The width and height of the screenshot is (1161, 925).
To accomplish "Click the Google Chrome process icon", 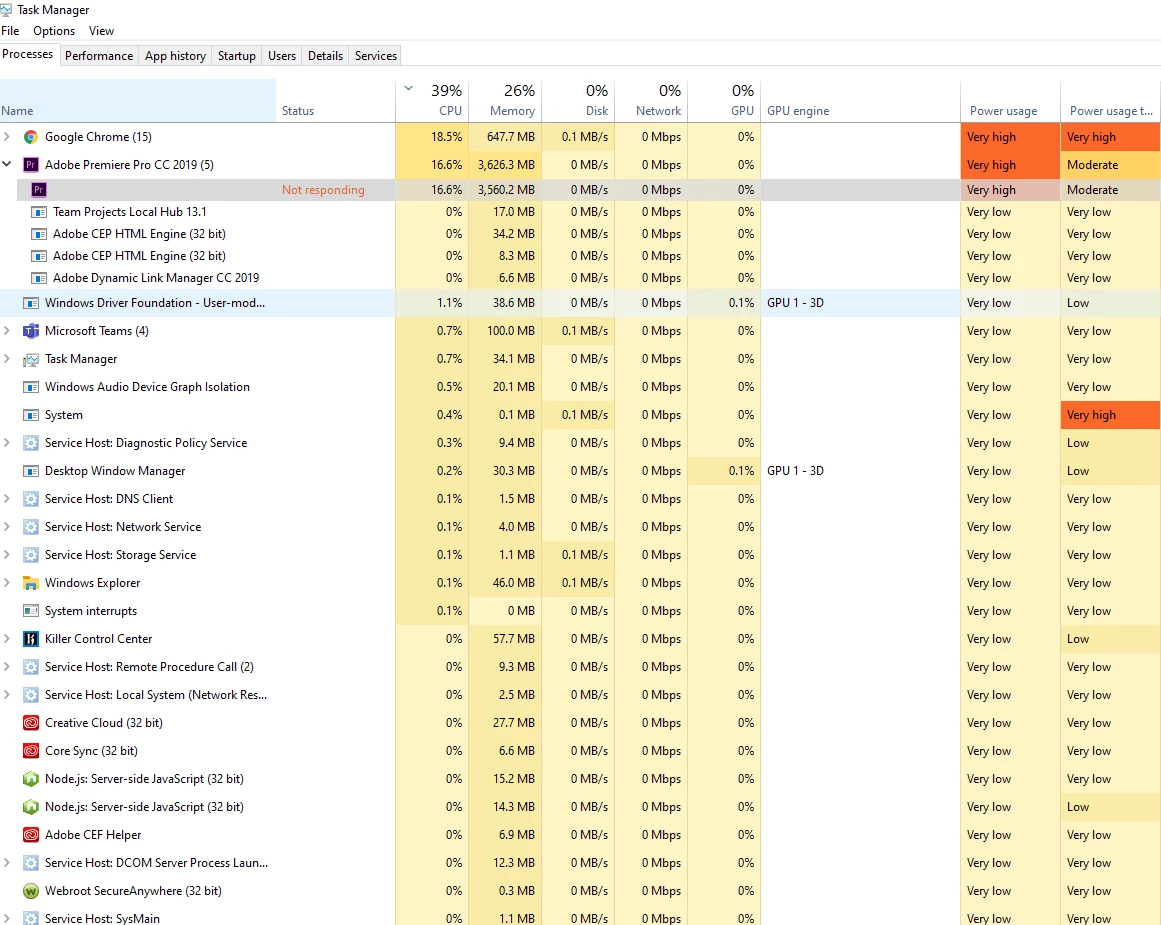I will [x=30, y=137].
